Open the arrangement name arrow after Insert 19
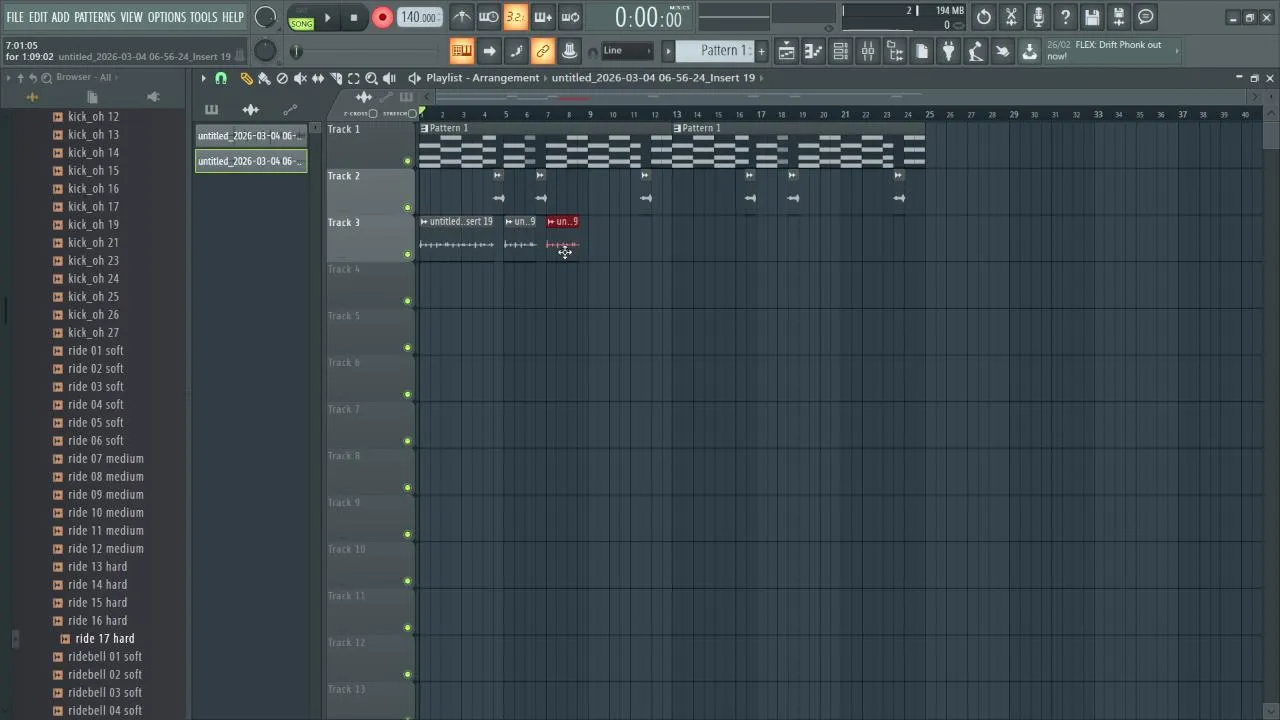 point(761,78)
